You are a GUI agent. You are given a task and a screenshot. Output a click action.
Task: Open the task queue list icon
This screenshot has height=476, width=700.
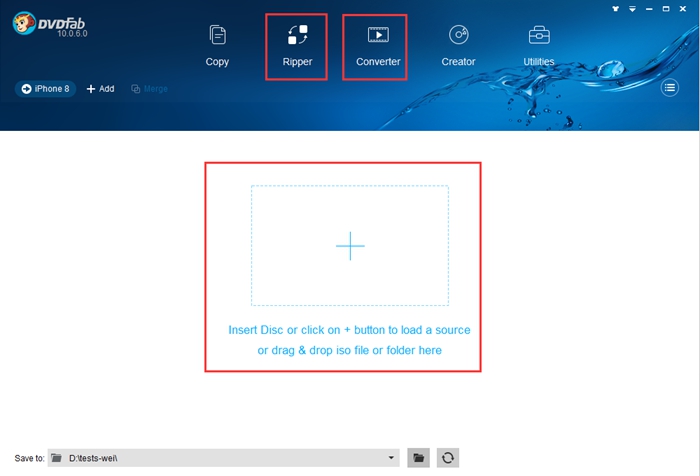670,88
